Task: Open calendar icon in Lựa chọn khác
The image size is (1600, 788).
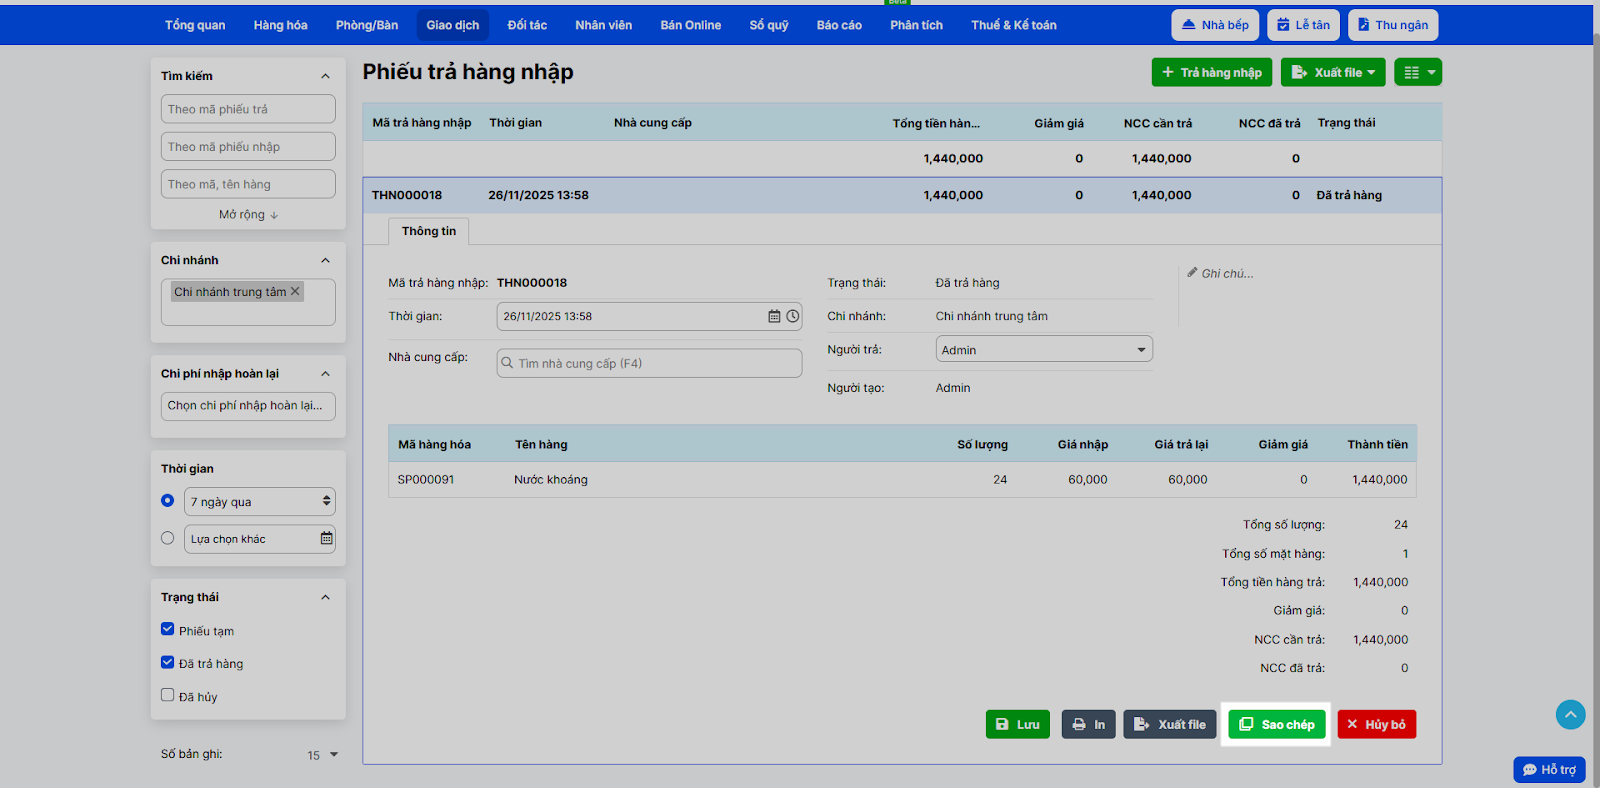Action: 326,538
